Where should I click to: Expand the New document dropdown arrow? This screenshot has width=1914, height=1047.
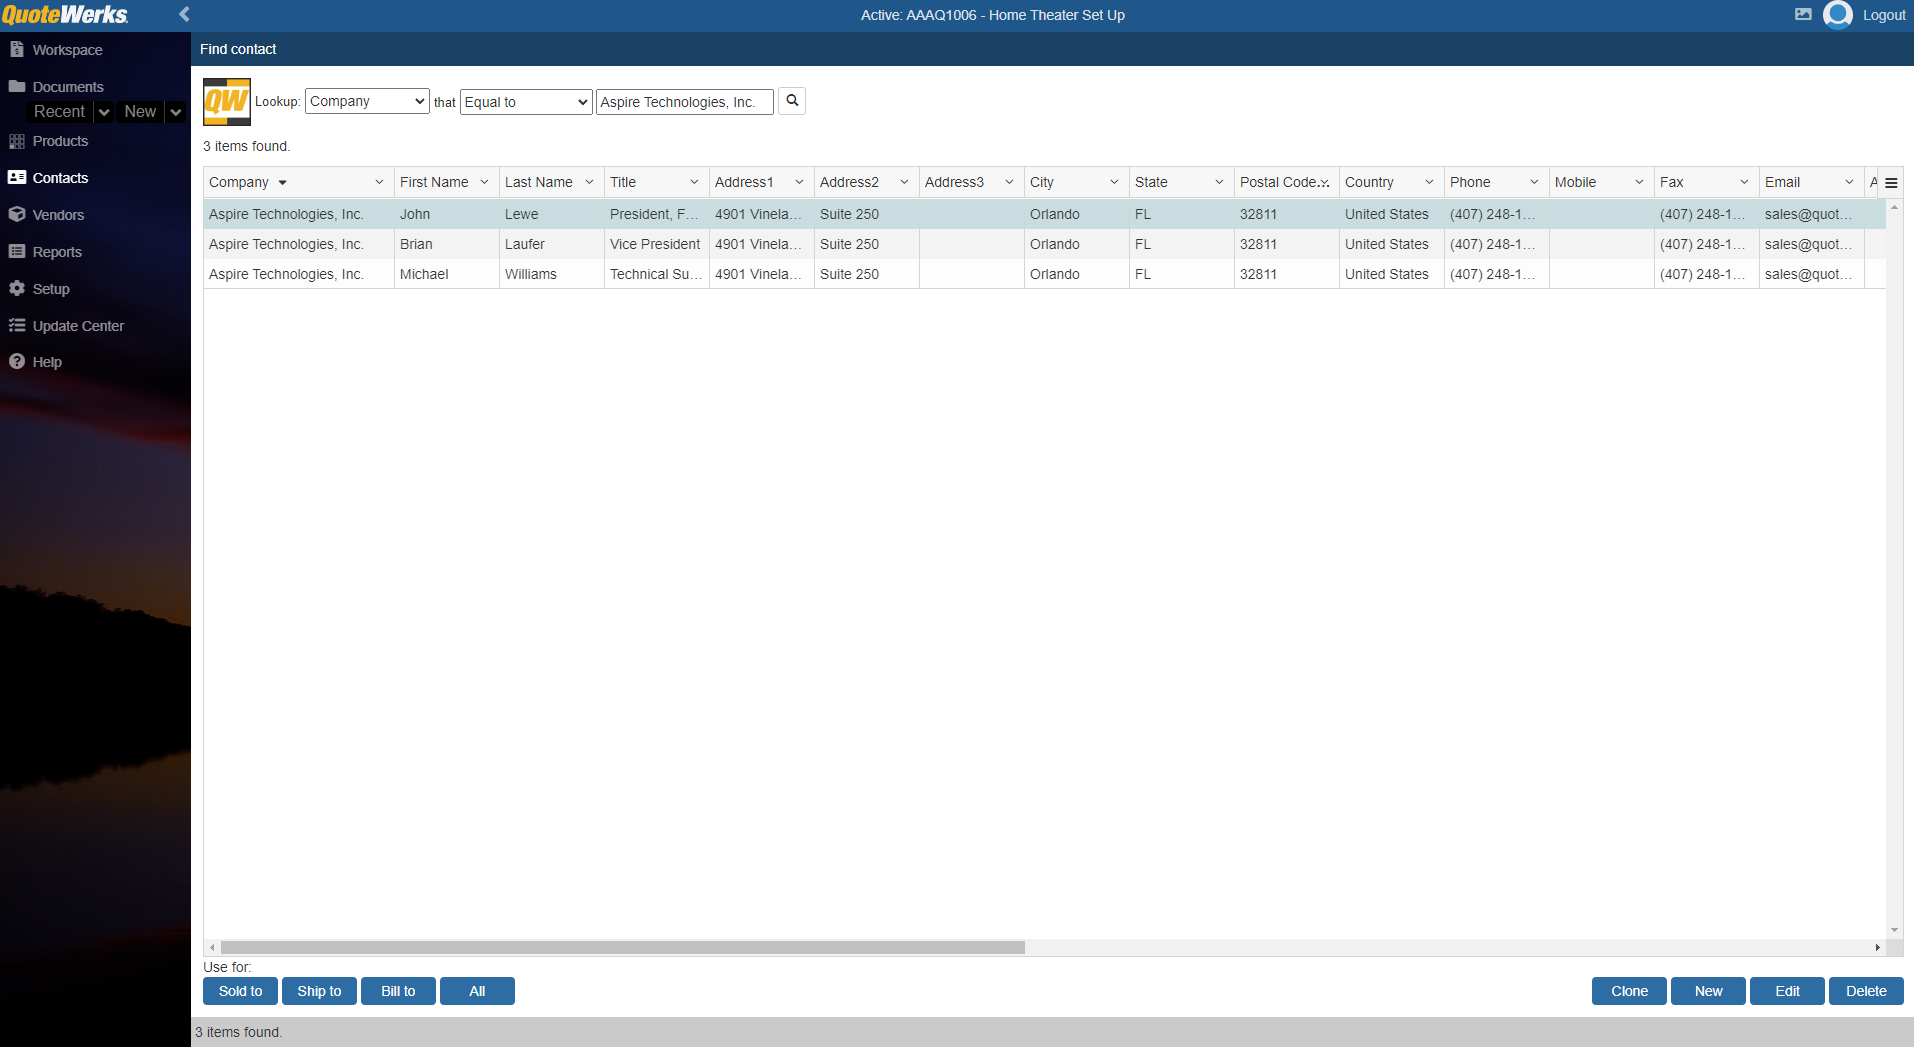(176, 112)
